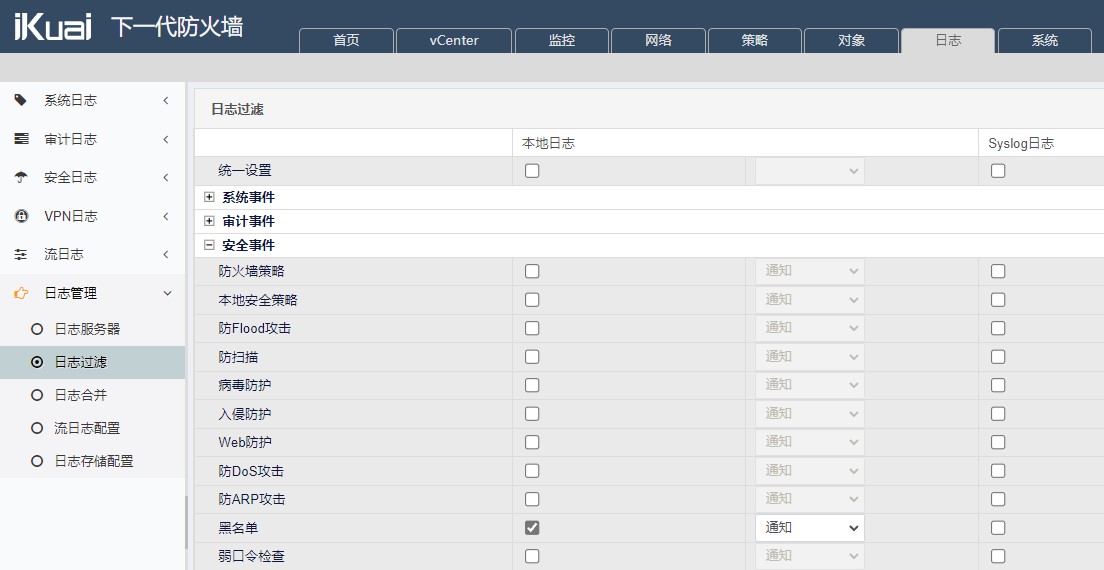Enable local log for Web防护
Screen dimensions: 1104x570
coord(532,442)
